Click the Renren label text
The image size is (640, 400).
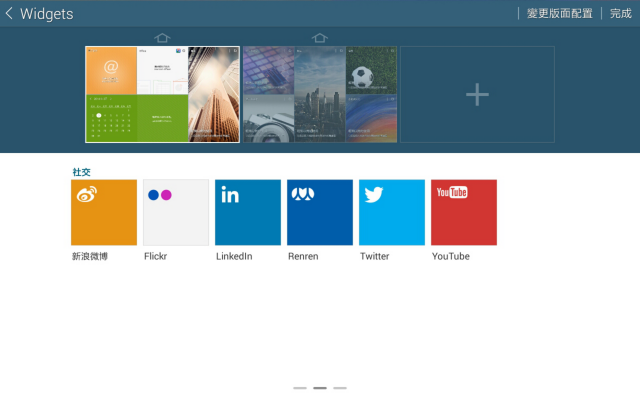pyautogui.click(x=303, y=256)
